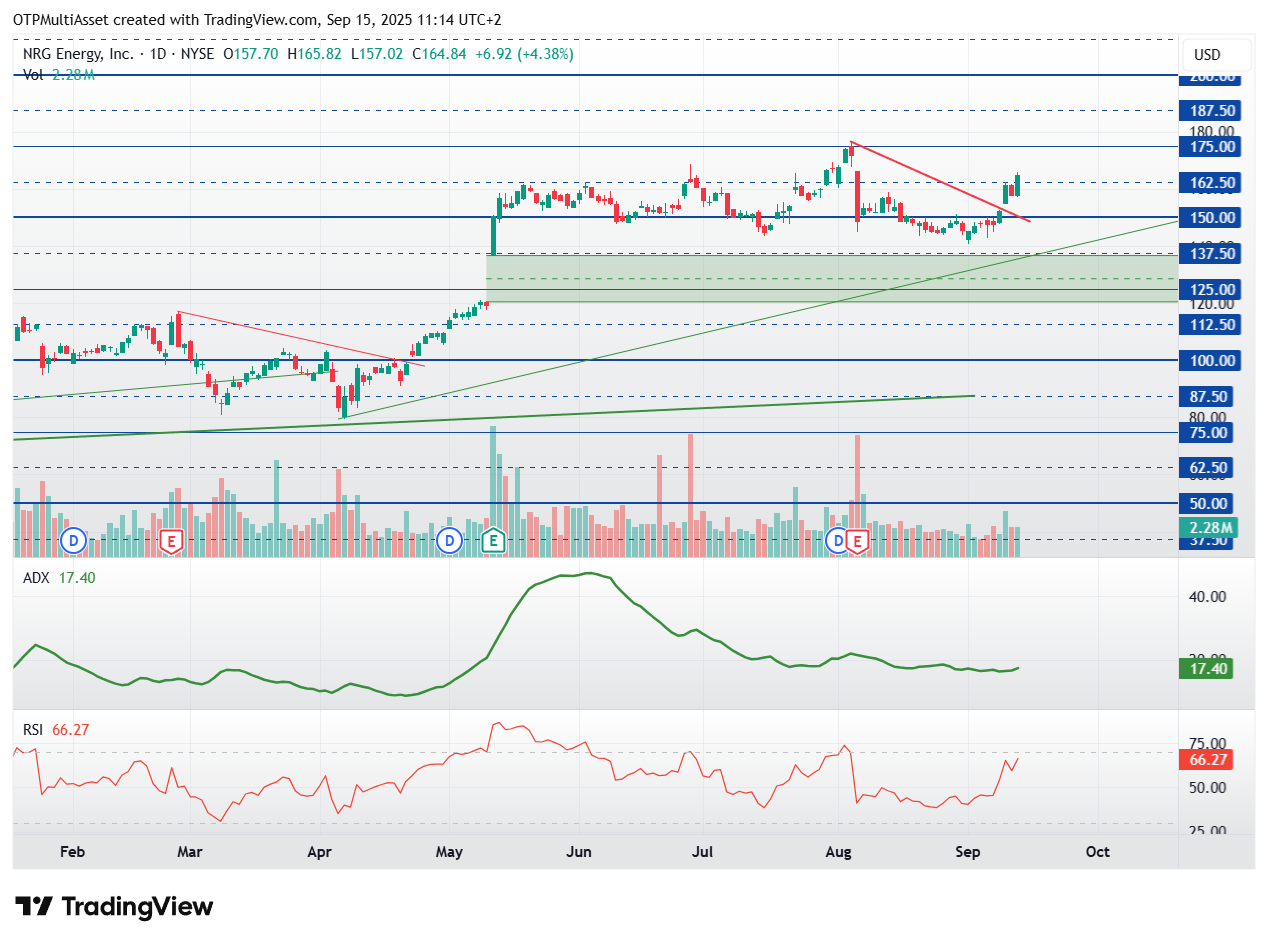Image resolution: width=1268 pixels, height=944 pixels.
Task: Click the NRG Energy, Inc. symbol title
Action: [x=79, y=54]
